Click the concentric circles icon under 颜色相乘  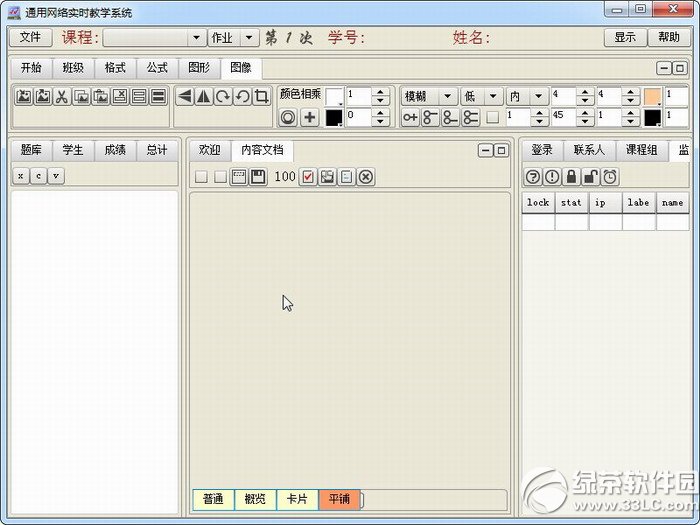[288, 117]
